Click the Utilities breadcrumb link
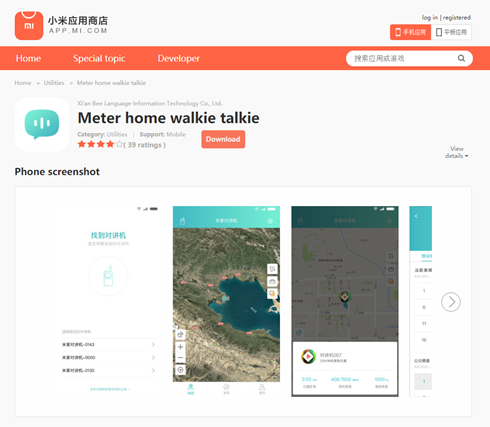The height and width of the screenshot is (427, 490). (54, 83)
